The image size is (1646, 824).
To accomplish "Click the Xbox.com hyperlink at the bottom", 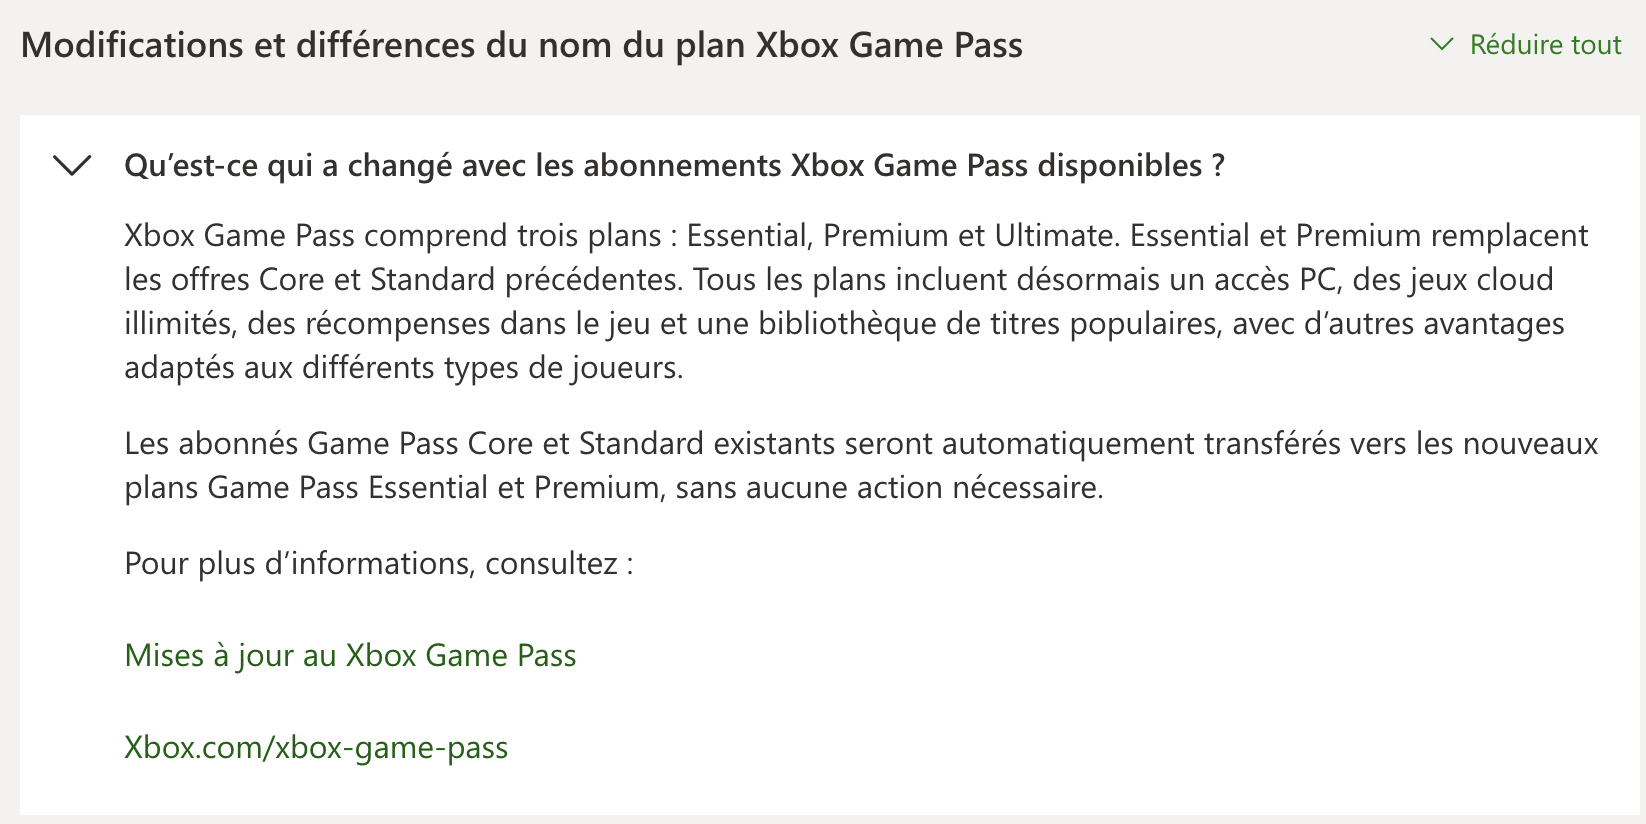I will point(316,747).
